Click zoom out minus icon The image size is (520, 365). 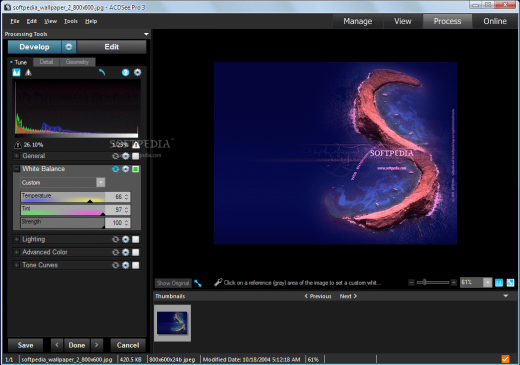(x=411, y=283)
